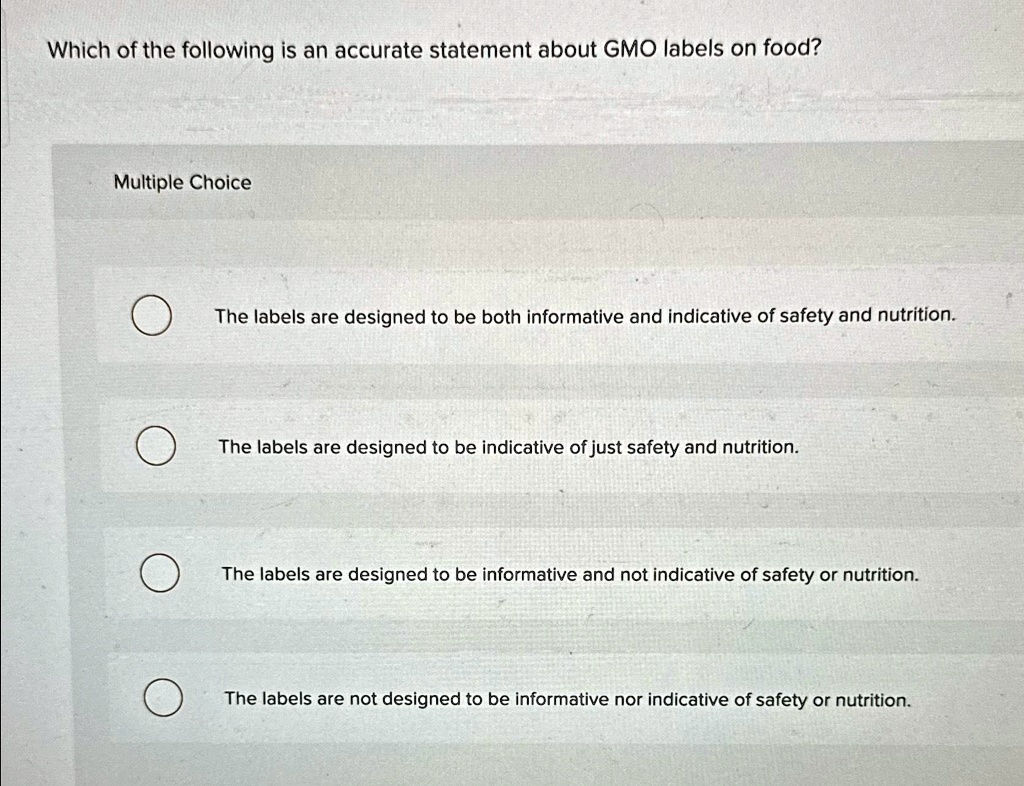Choose the not informative nor indicative option
Image resolution: width=1024 pixels, height=786 pixels.
(x=565, y=699)
